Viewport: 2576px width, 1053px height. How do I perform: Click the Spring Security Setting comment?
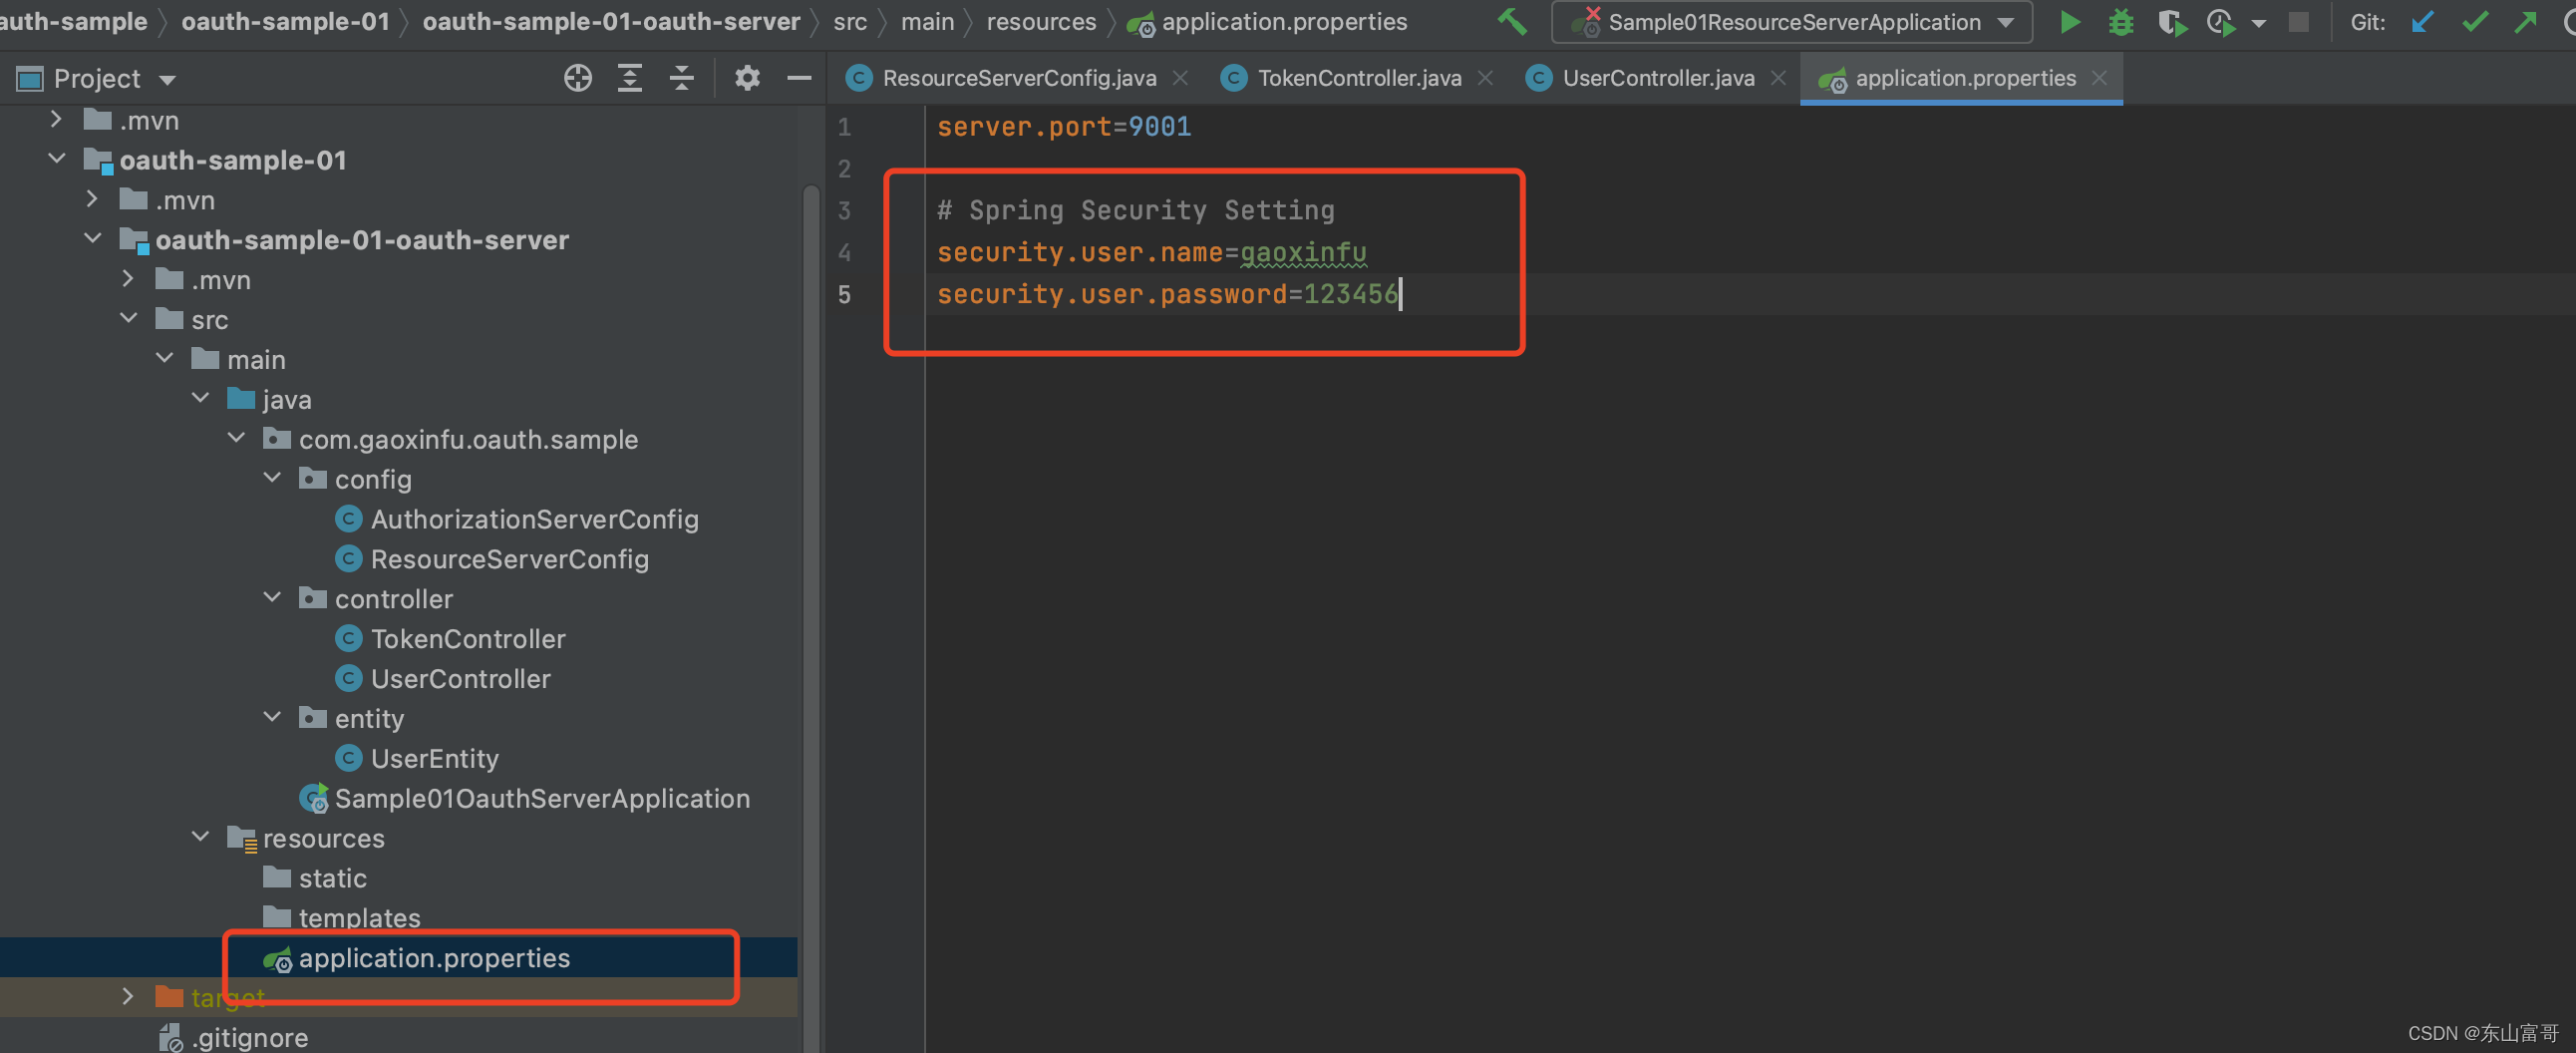click(x=1135, y=210)
